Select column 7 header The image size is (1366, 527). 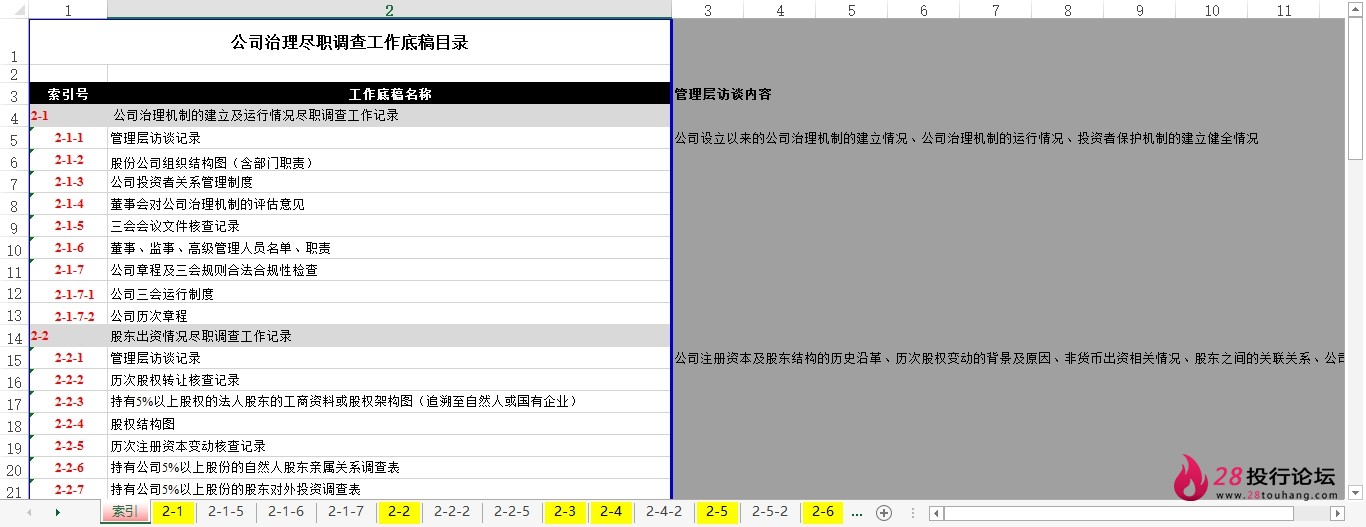(996, 10)
